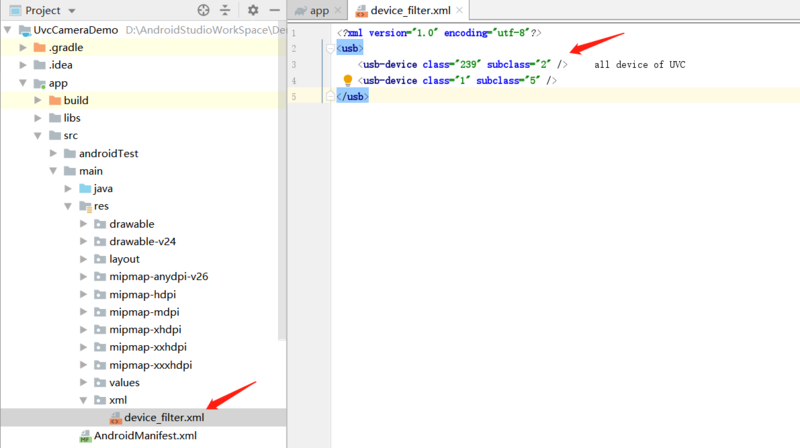This screenshot has width=800, height=448.
Task: Click the device_filter.xml file icon in tree
Action: 115,418
